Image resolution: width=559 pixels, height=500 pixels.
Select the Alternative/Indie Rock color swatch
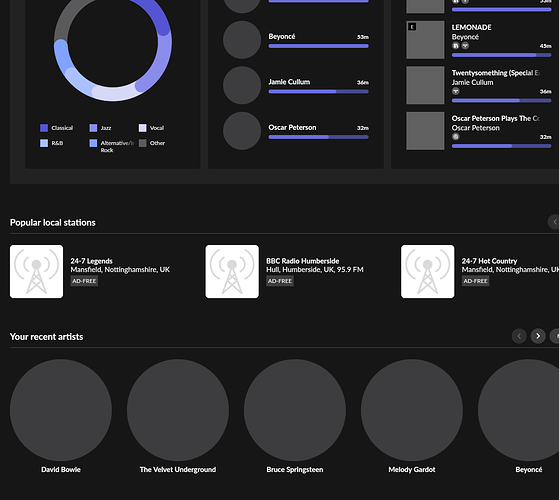click(93, 143)
